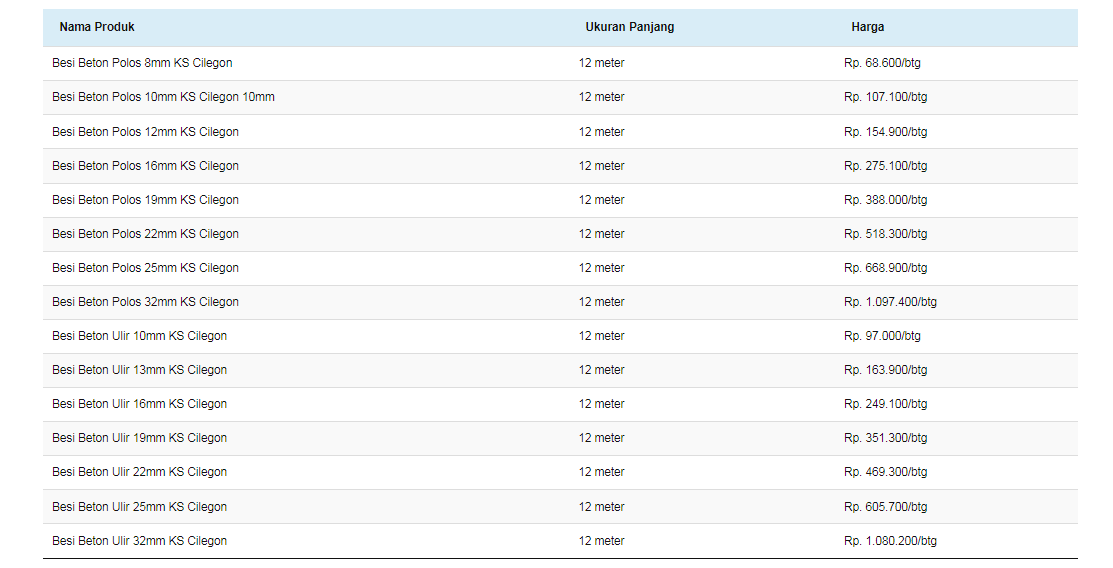The height and width of the screenshot is (568, 1113).
Task: Select Besi Beton Ulir 16mm KS Cilegon
Action: coord(140,404)
